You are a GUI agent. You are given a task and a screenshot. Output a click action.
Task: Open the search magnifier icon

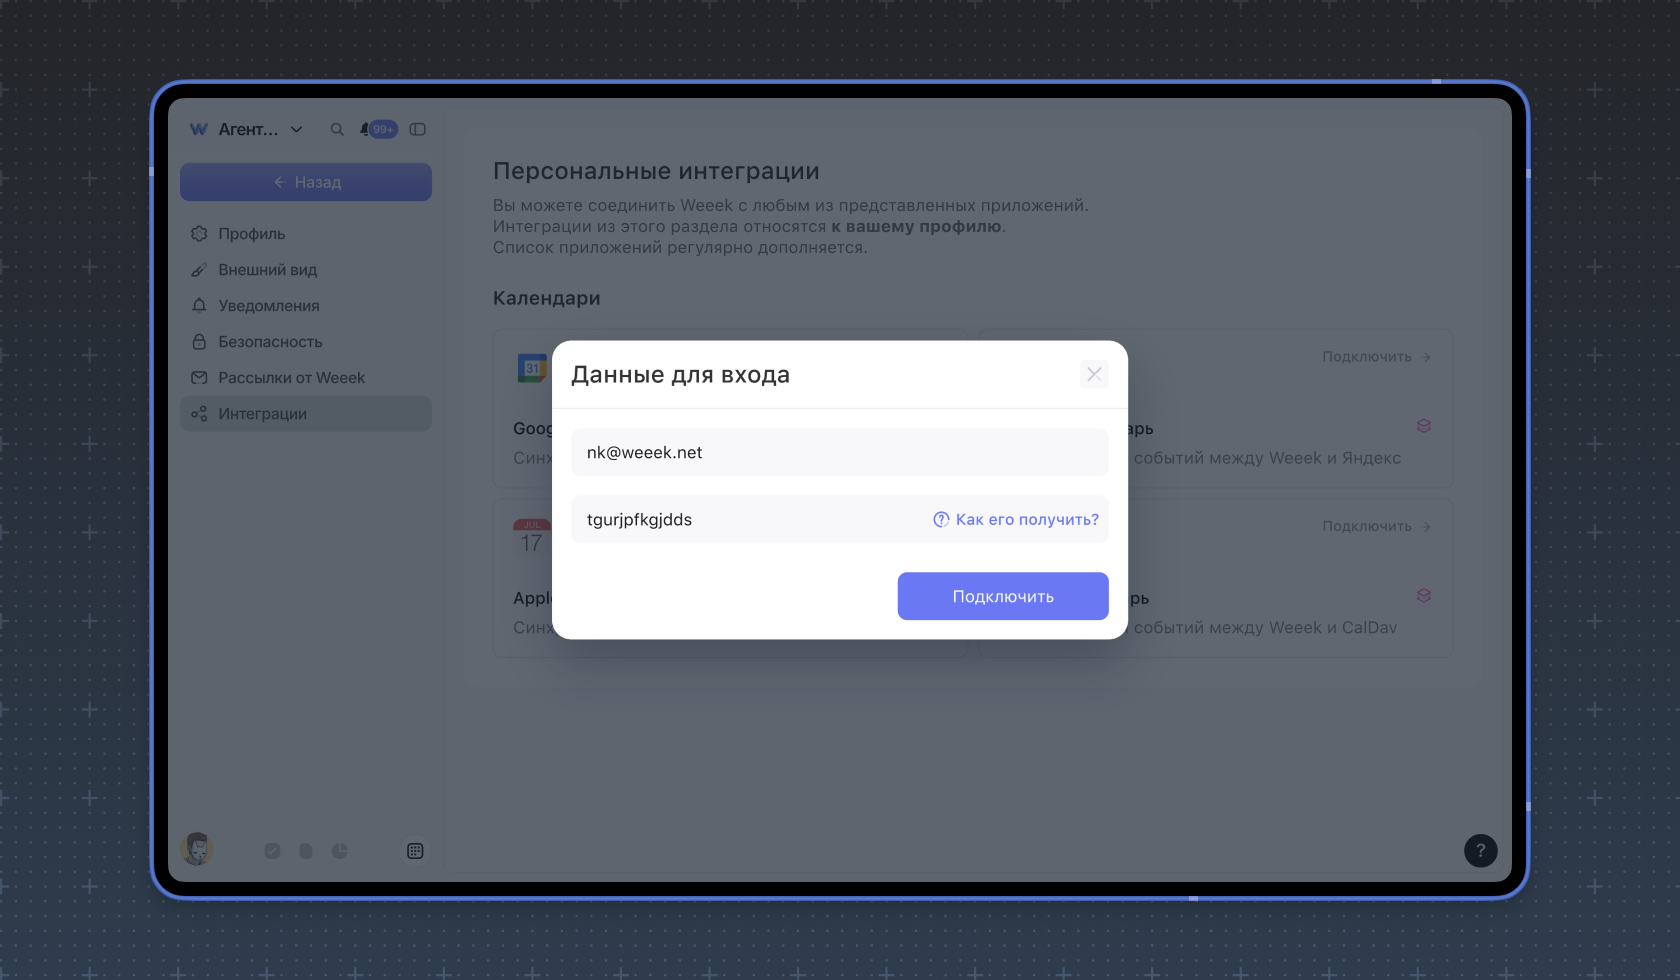tap(337, 129)
